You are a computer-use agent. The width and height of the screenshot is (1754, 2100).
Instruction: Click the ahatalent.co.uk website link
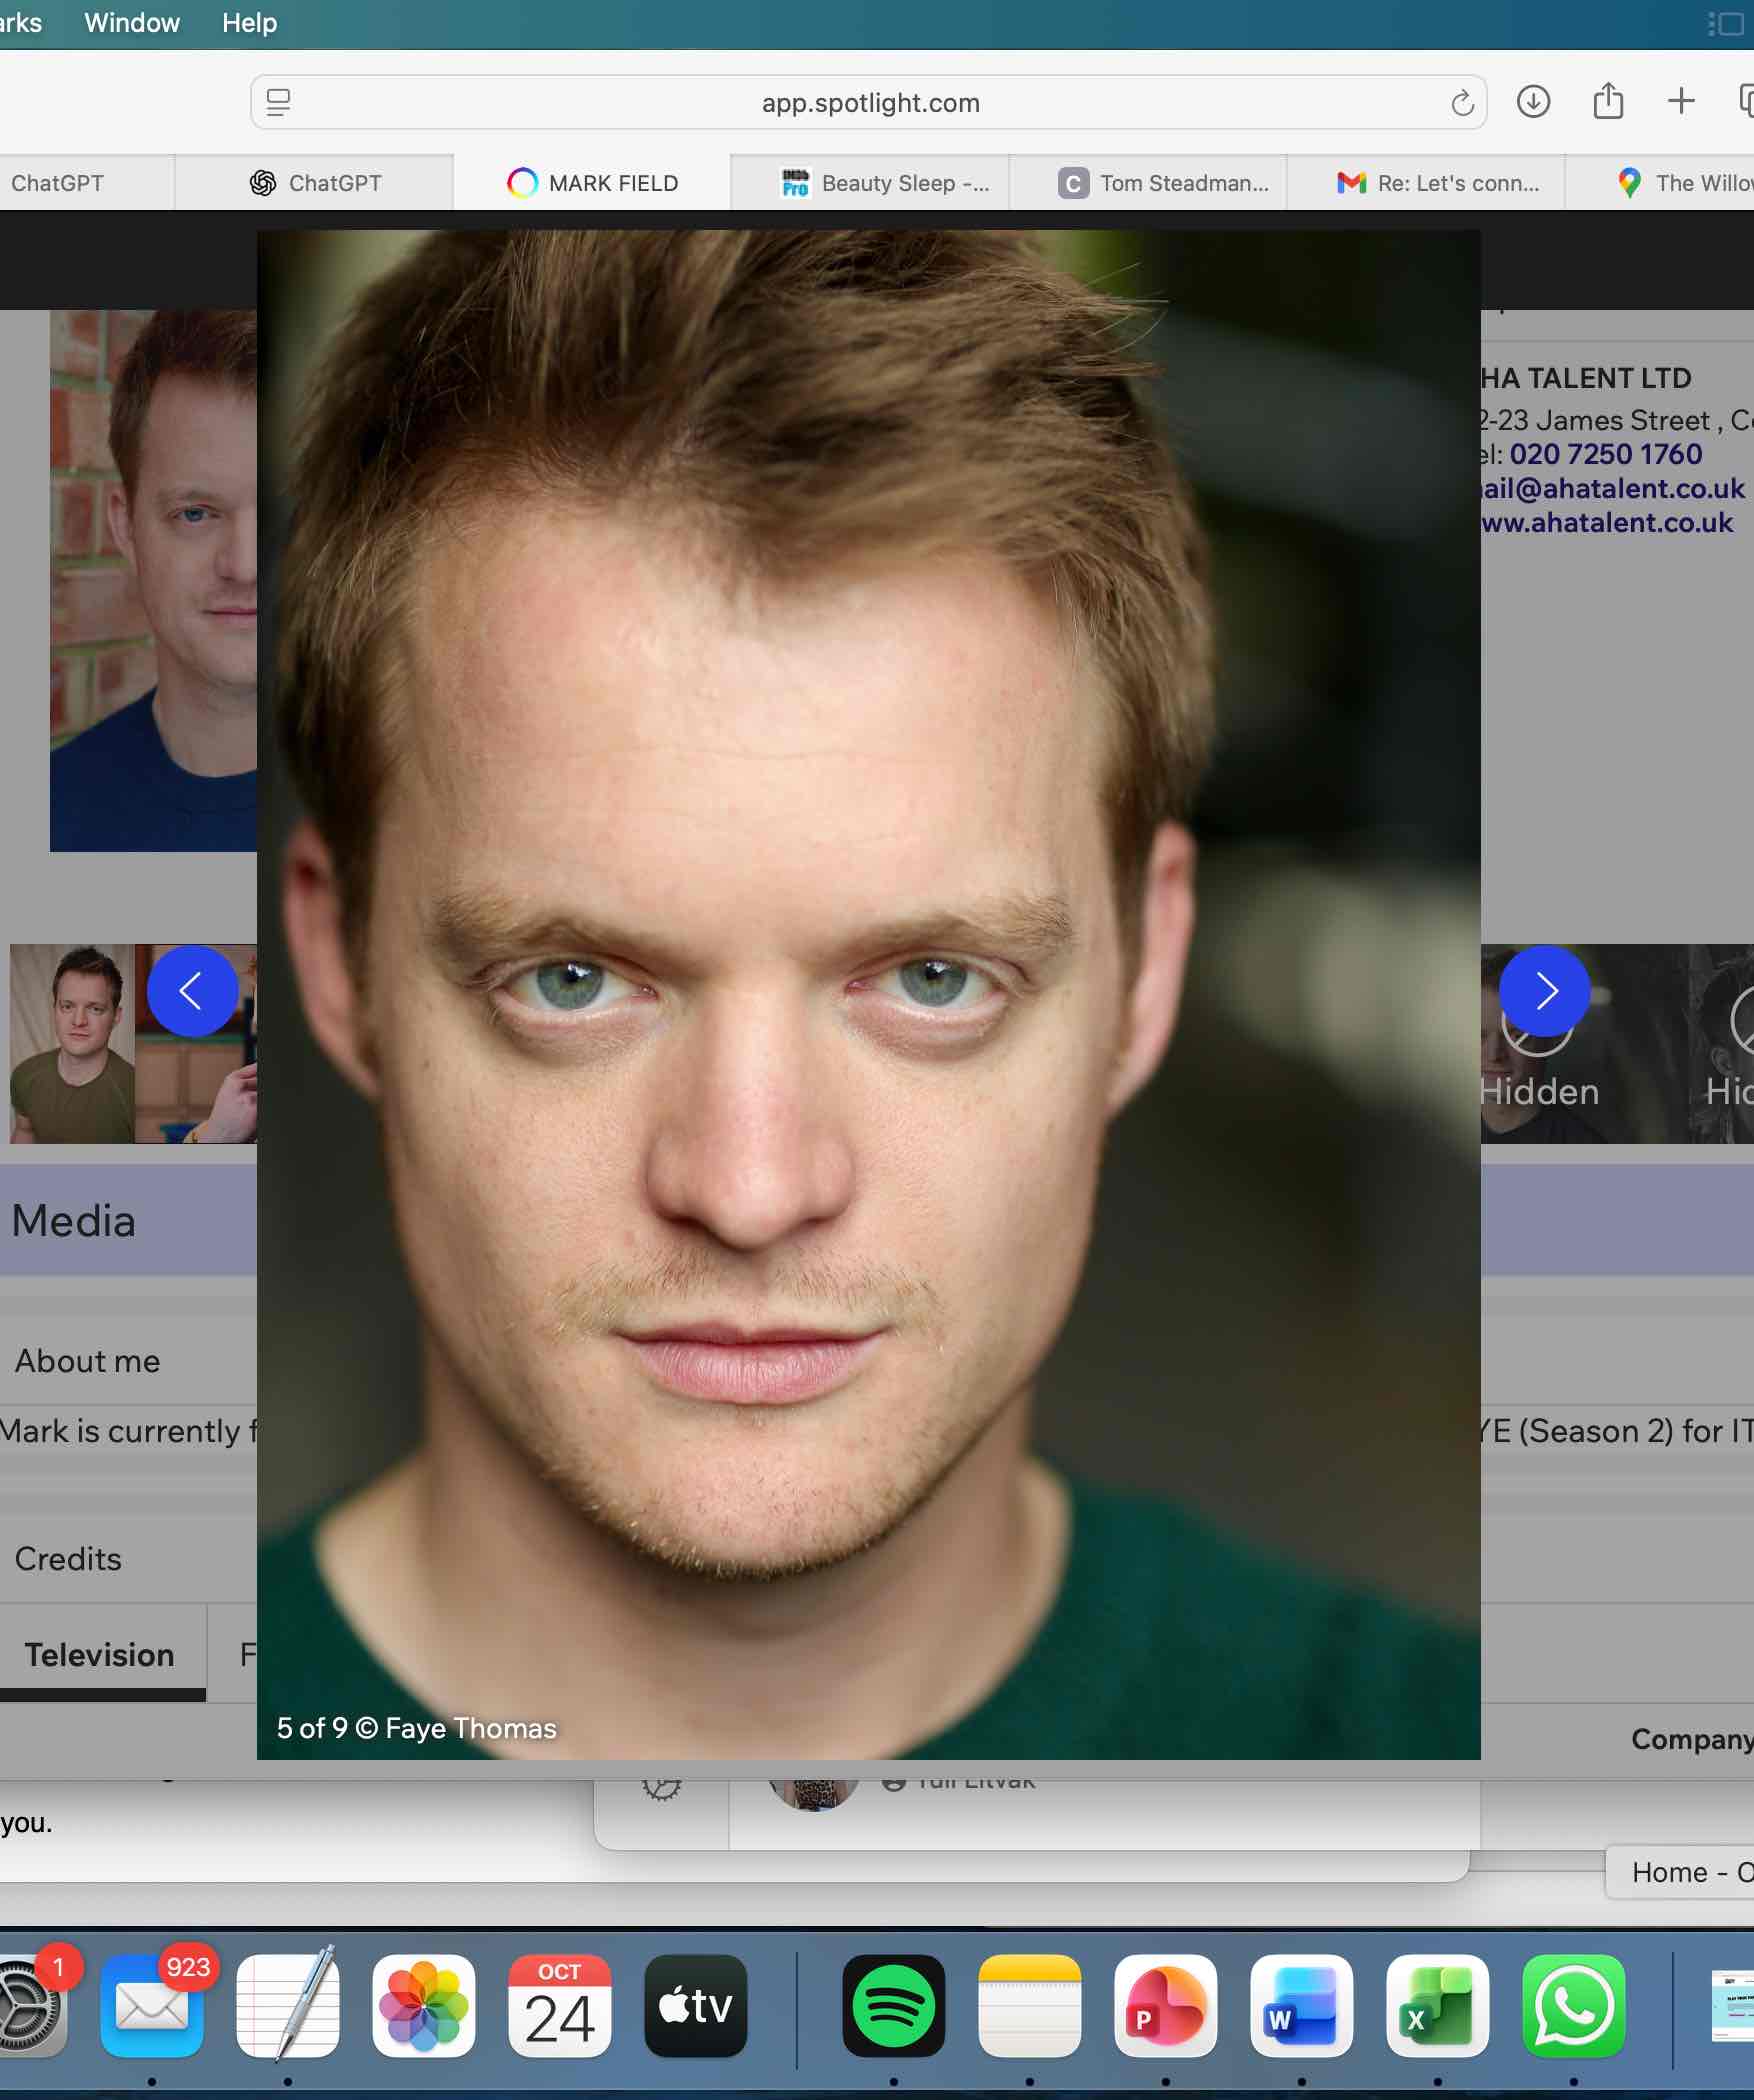1607,522
